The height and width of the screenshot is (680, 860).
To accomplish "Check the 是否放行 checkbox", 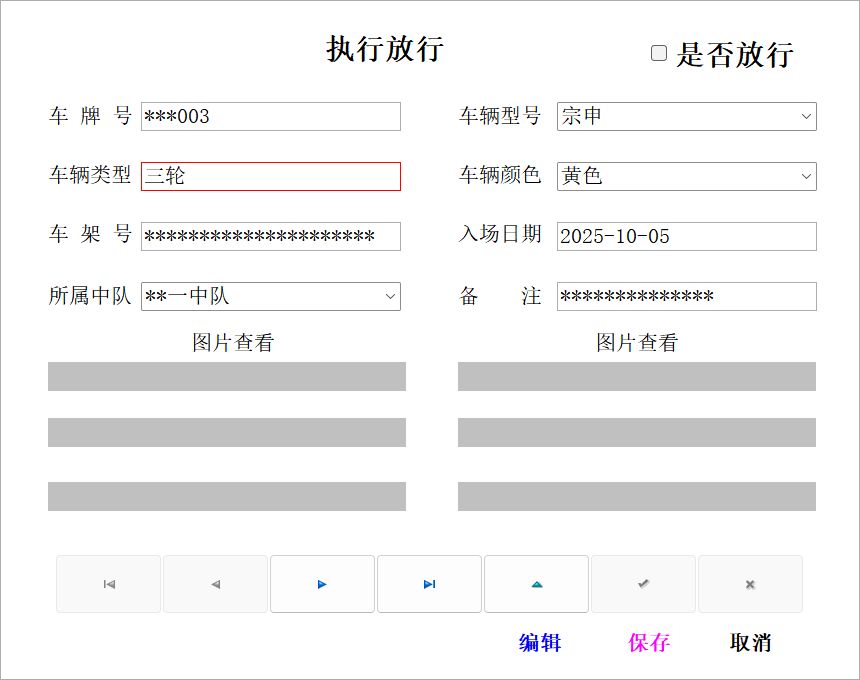I will 659,53.
